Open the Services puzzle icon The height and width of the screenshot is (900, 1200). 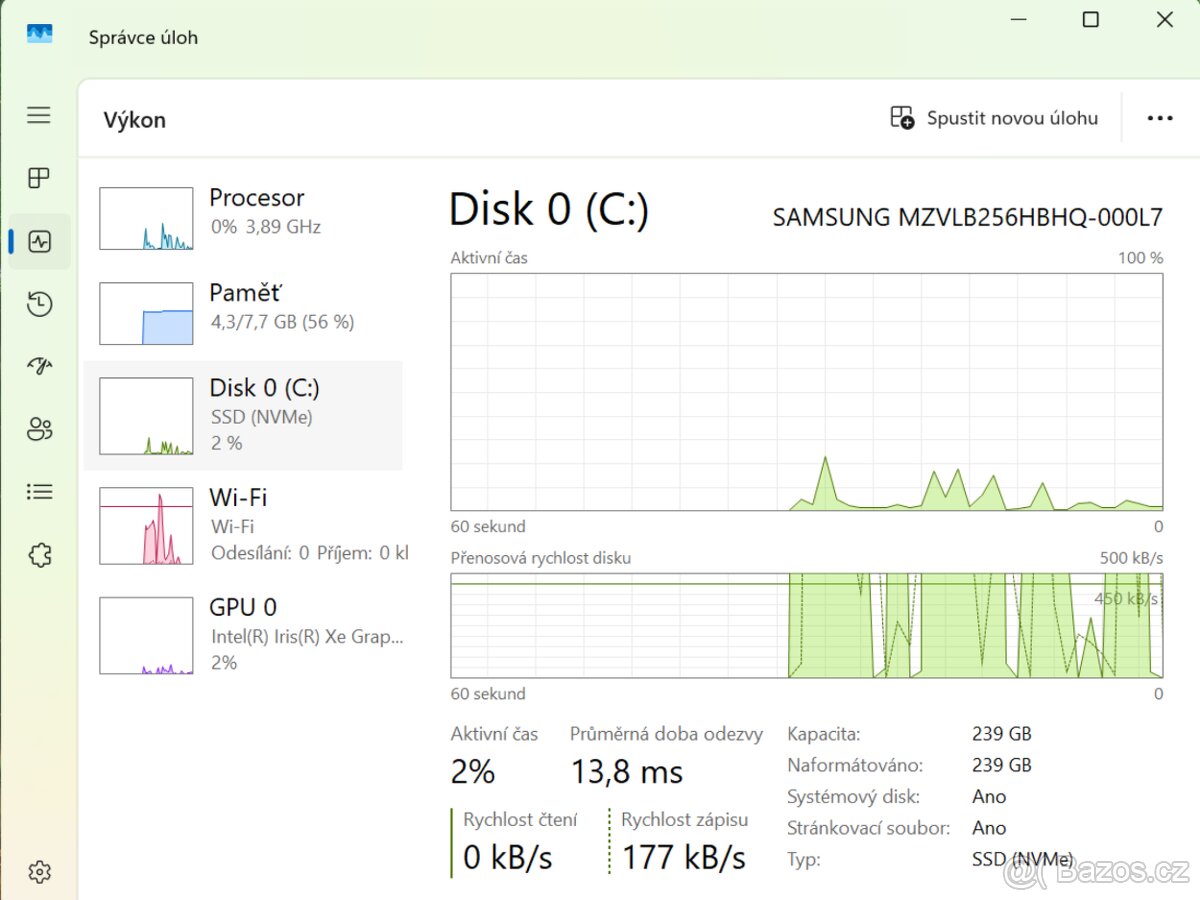[39, 555]
